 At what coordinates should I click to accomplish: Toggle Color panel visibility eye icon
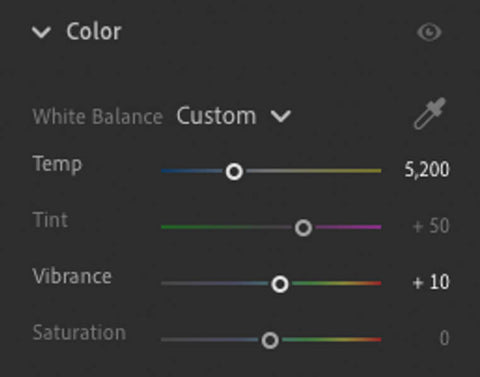coord(429,33)
